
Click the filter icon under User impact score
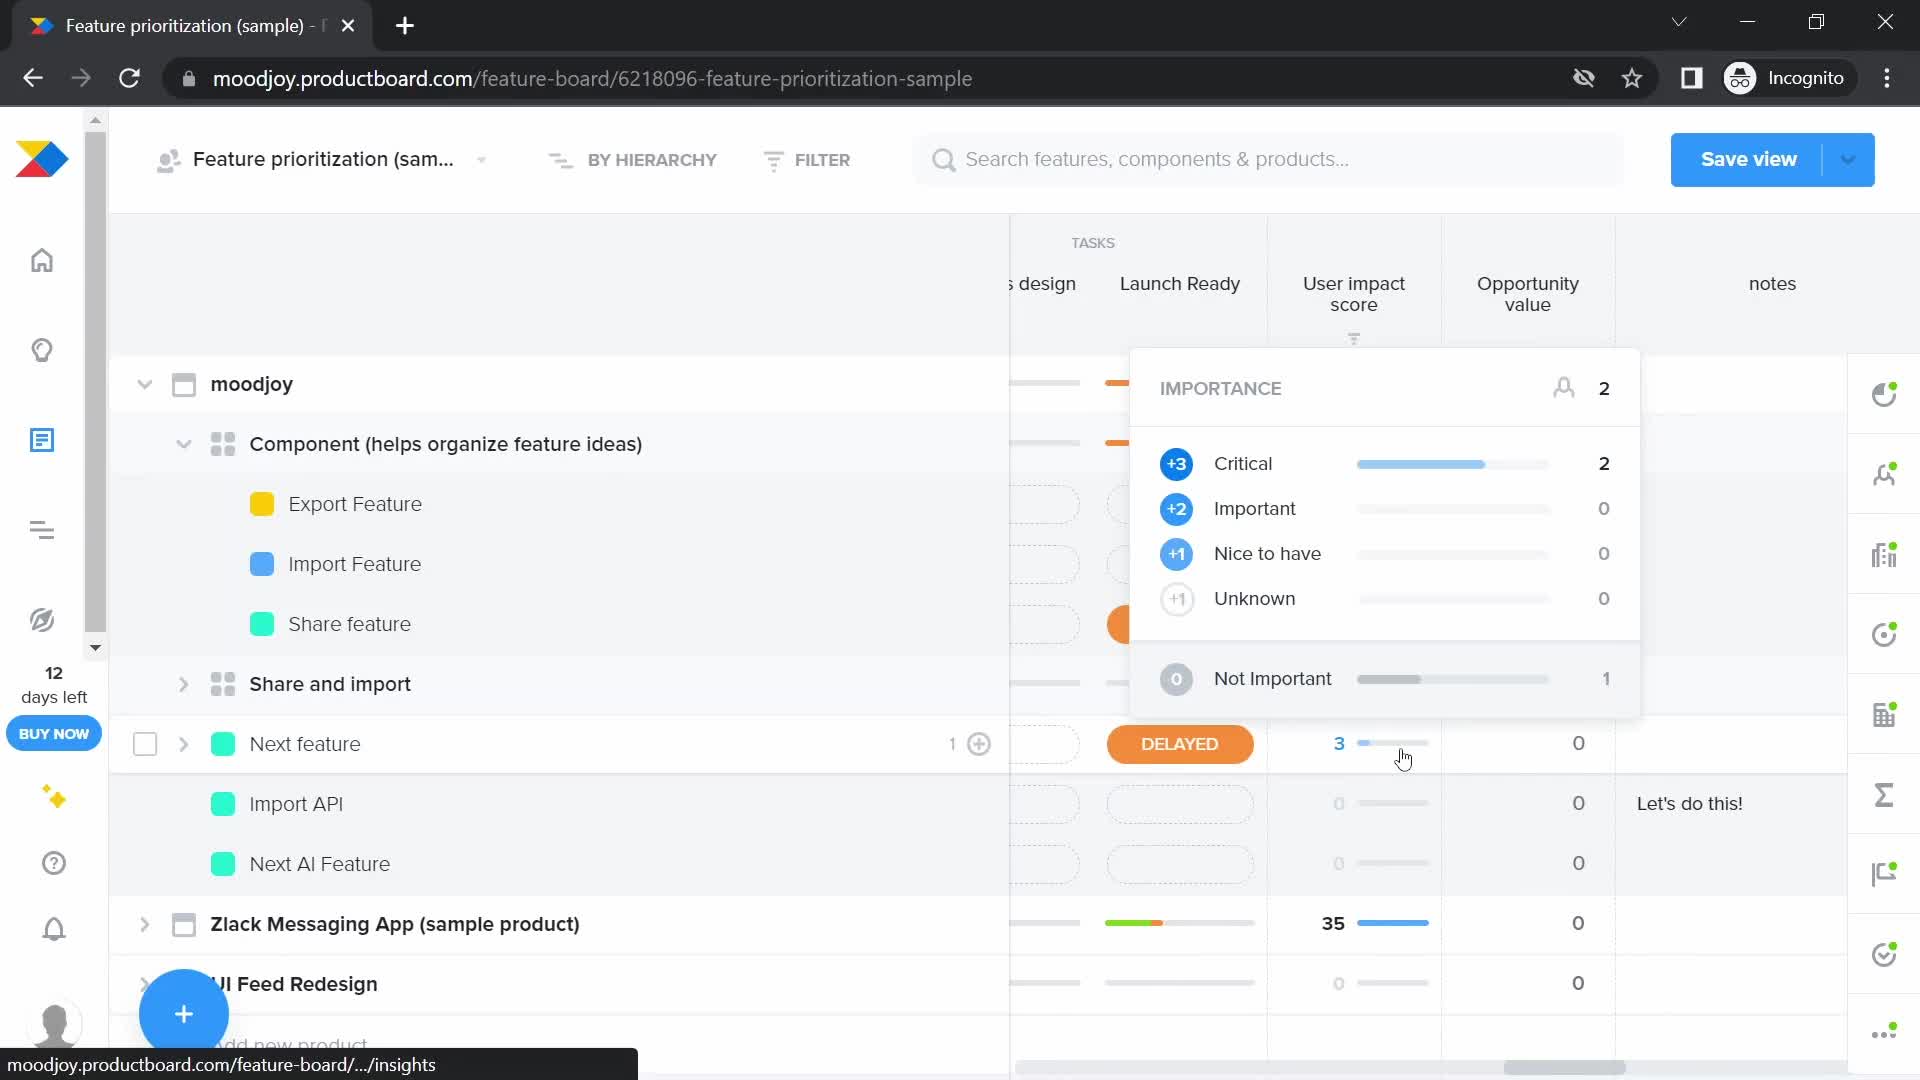[x=1354, y=339]
